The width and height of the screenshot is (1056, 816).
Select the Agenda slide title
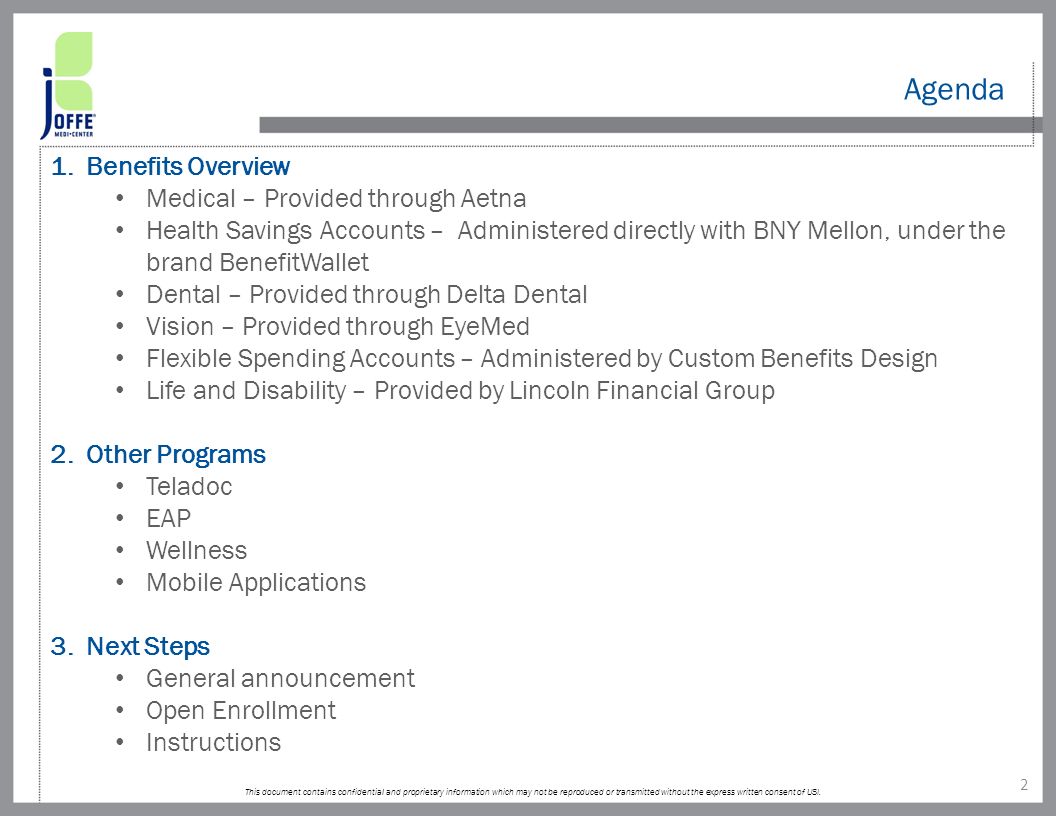click(953, 90)
